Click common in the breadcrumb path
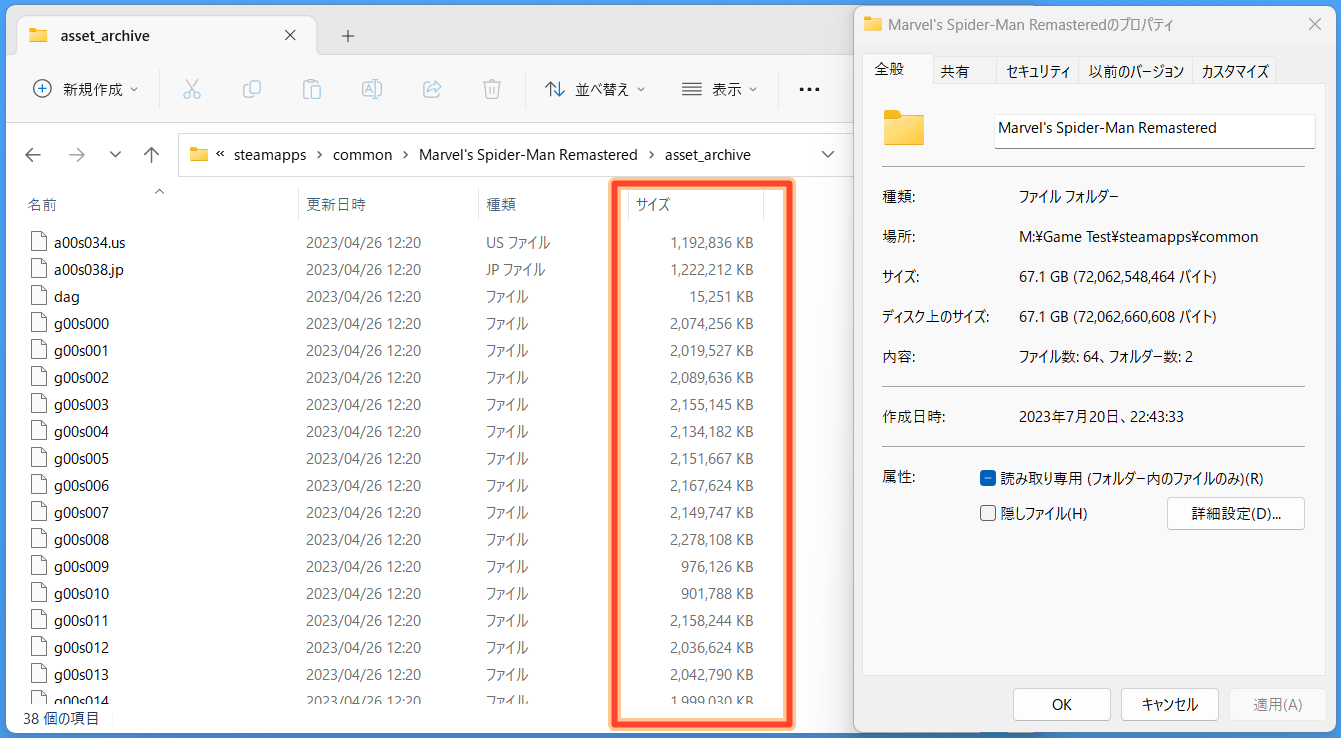Screen dimensions: 1341x738 coord(363,155)
